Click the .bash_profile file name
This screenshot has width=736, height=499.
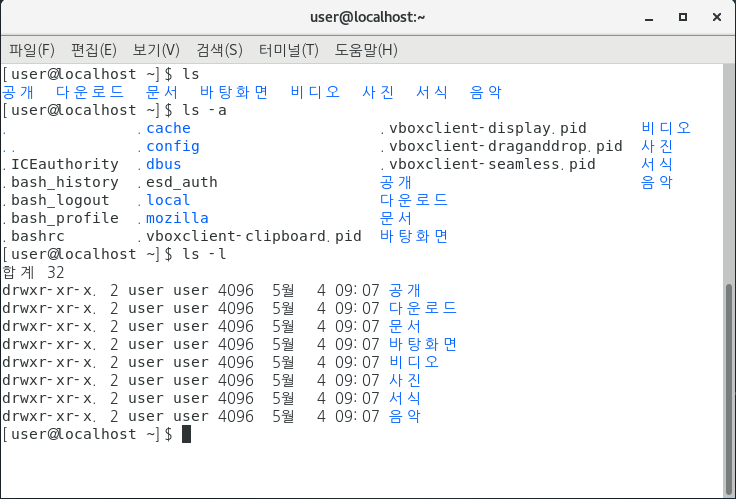(61, 218)
